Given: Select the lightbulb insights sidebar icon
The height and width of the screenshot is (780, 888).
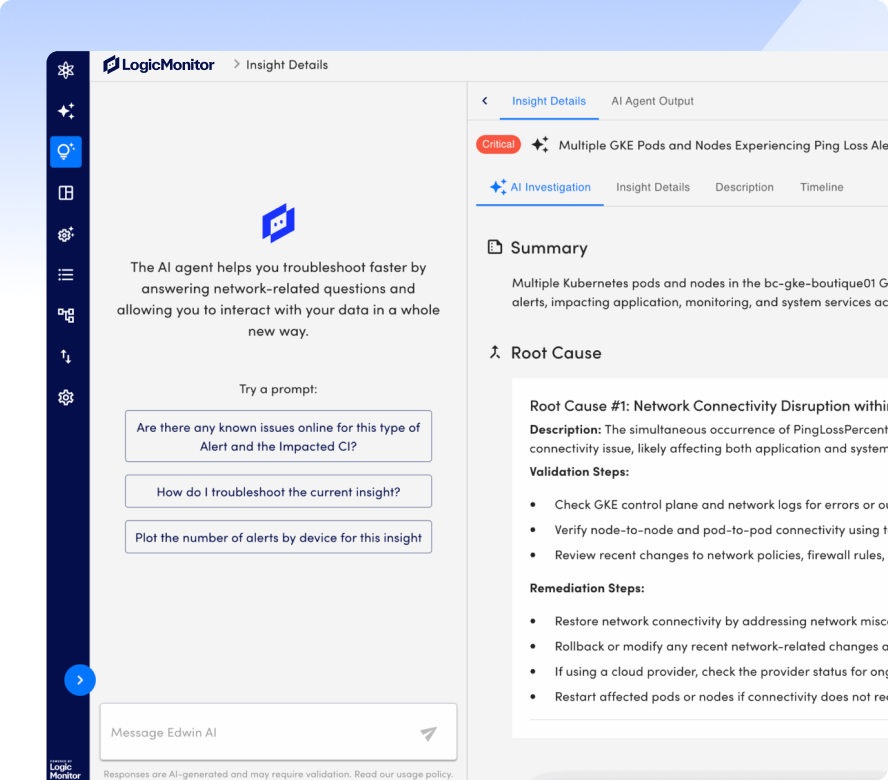Looking at the screenshot, I should [x=66, y=152].
